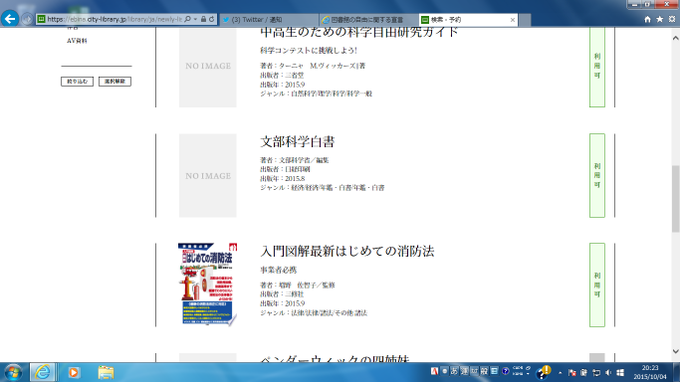Show hidden system tray icons arrow

[560, 373]
